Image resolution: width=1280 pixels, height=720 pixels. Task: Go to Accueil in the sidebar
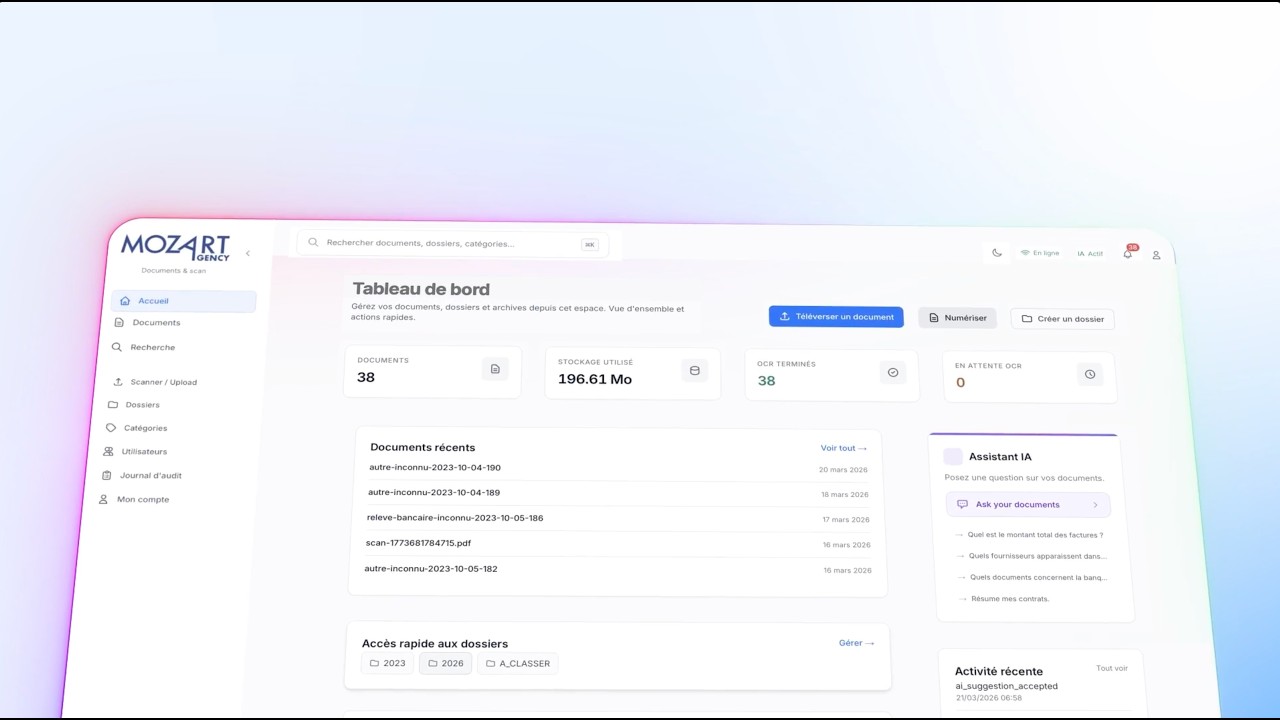click(x=184, y=301)
